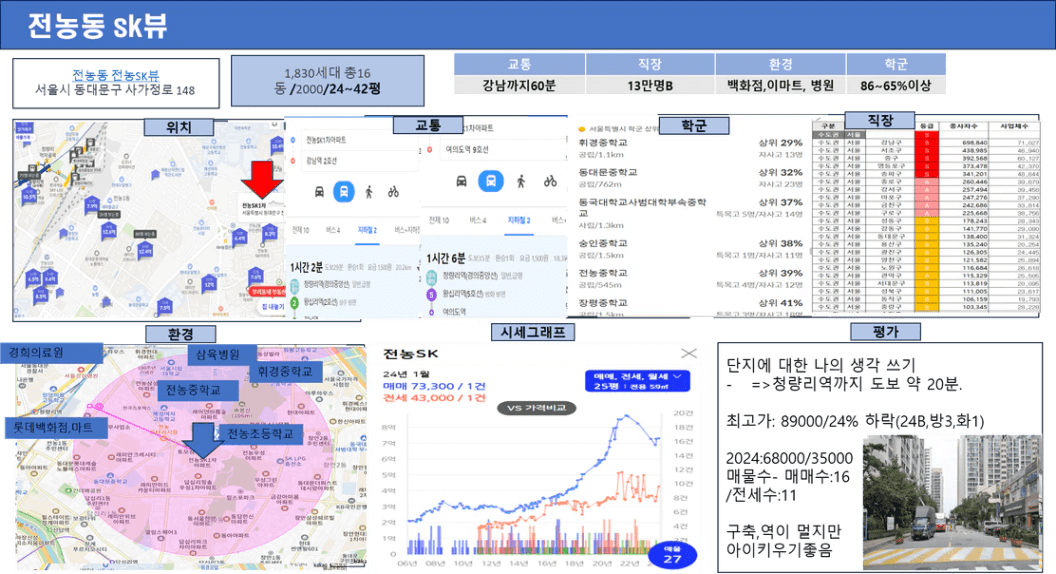Click the red destination dot beside 여의도역 9호선

[429, 150]
